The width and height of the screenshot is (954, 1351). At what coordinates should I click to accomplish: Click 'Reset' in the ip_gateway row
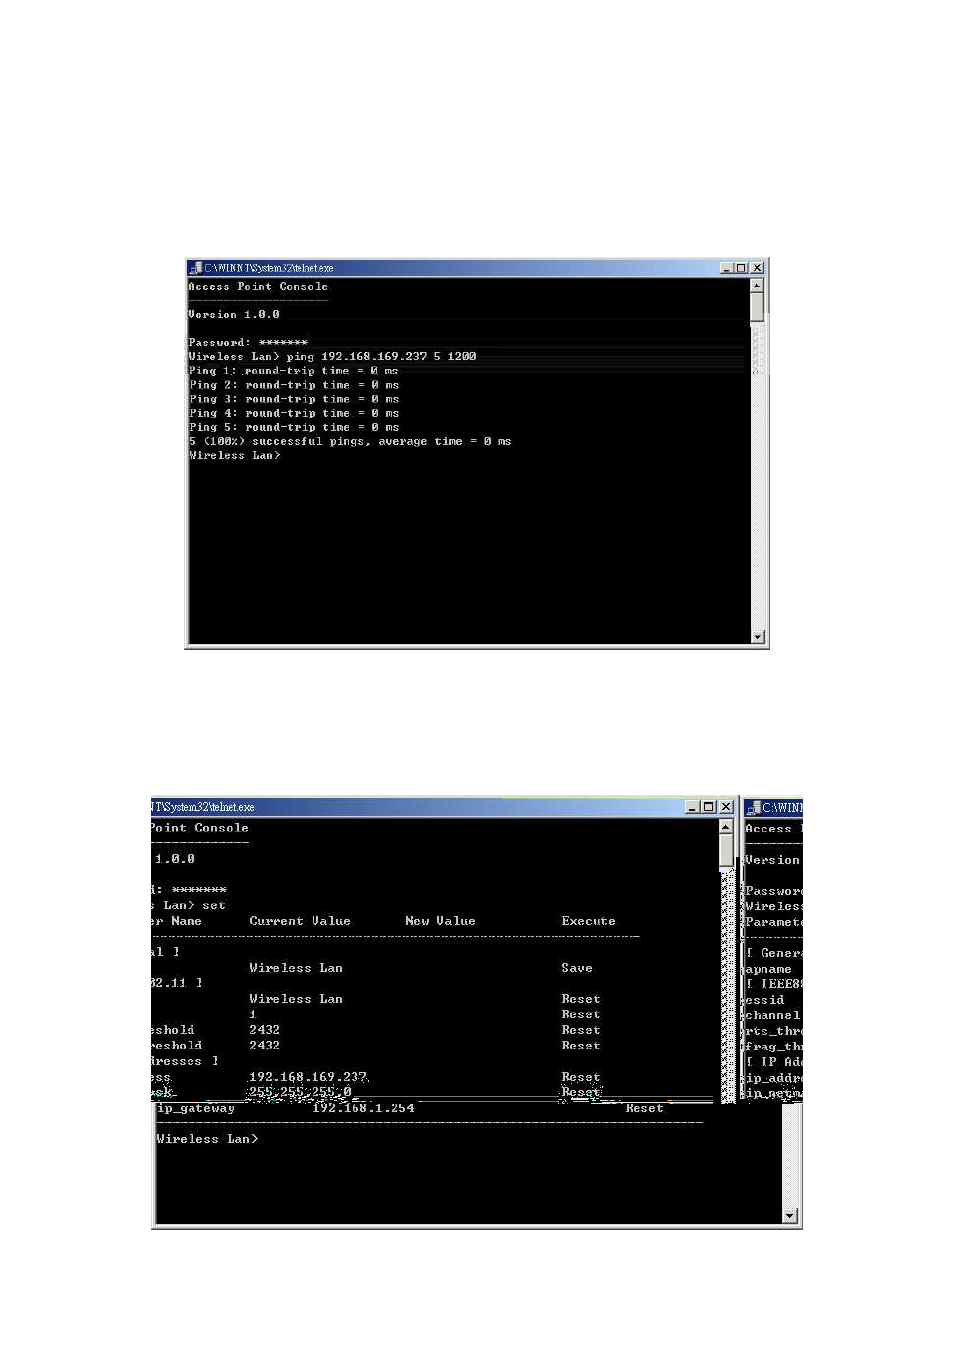tap(645, 1108)
